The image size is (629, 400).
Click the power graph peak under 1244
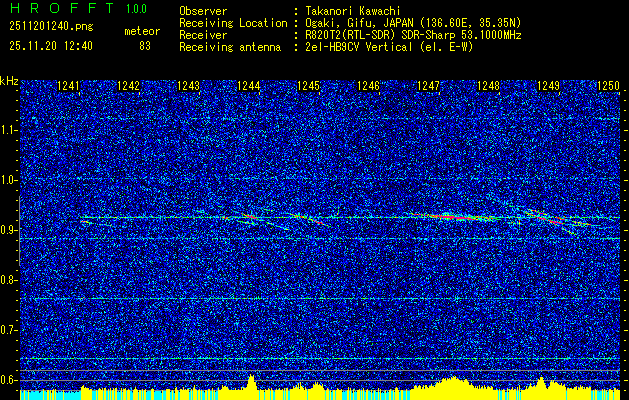(x=251, y=381)
